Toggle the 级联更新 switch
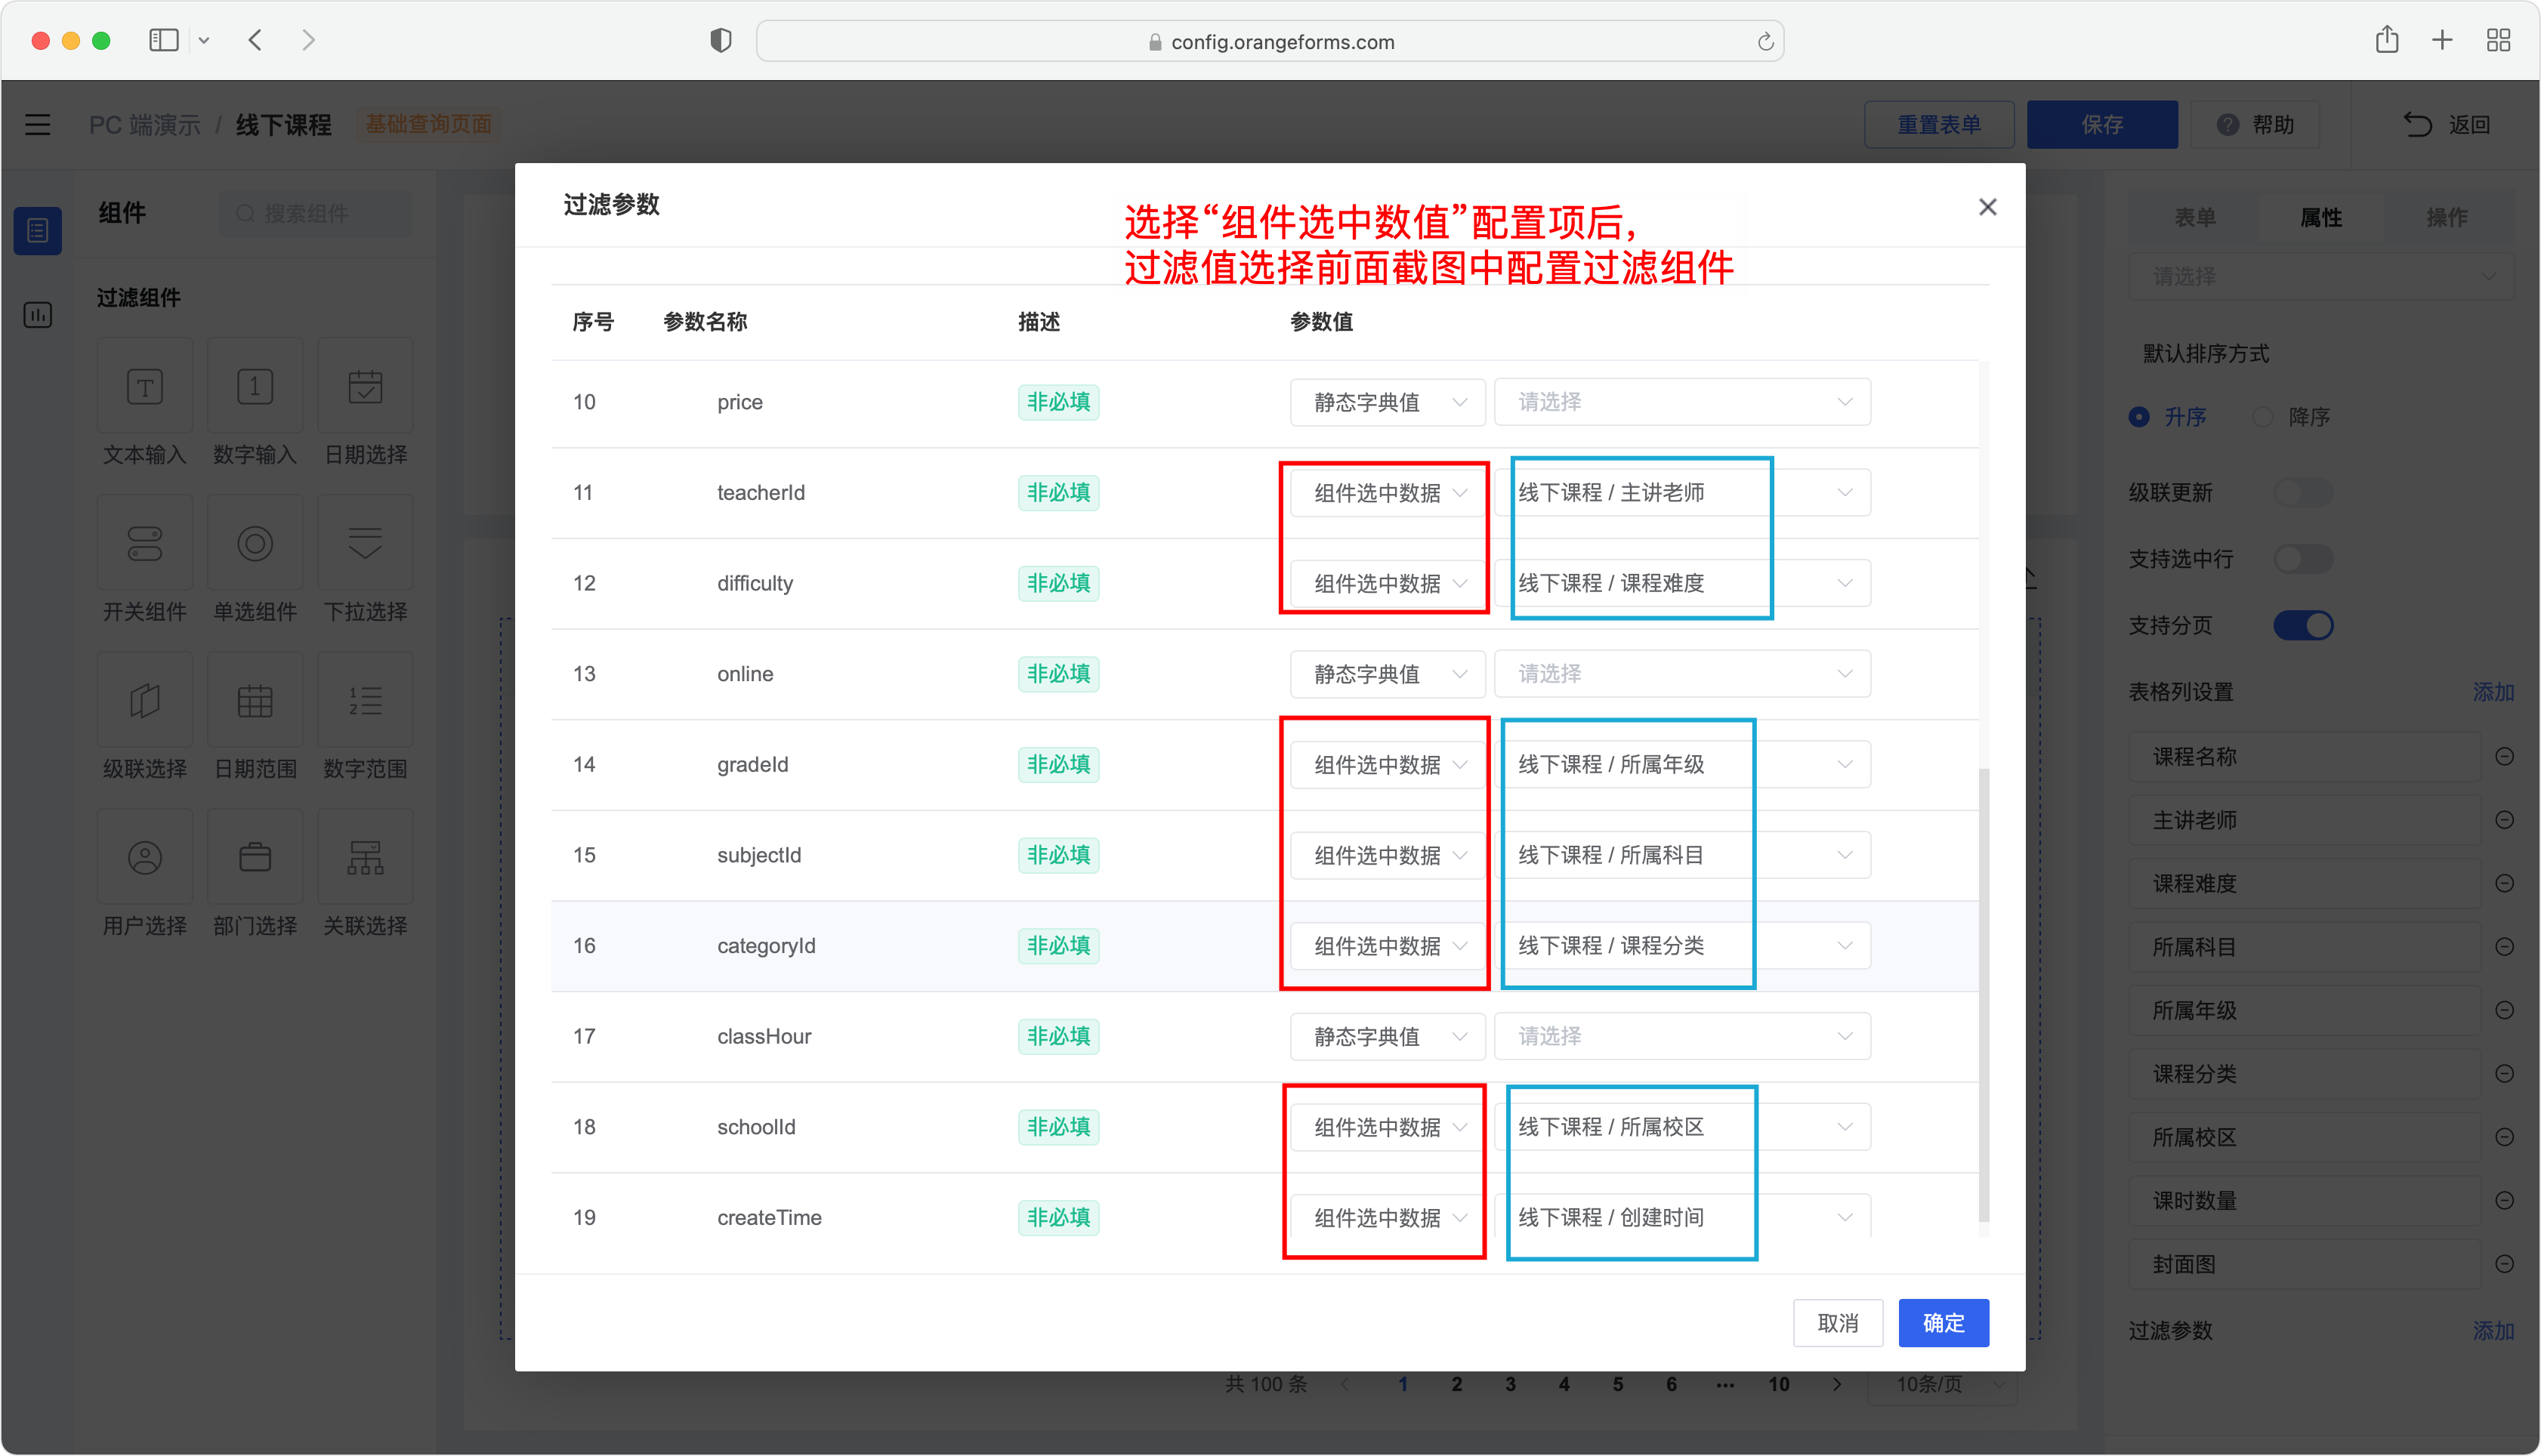 point(2303,492)
